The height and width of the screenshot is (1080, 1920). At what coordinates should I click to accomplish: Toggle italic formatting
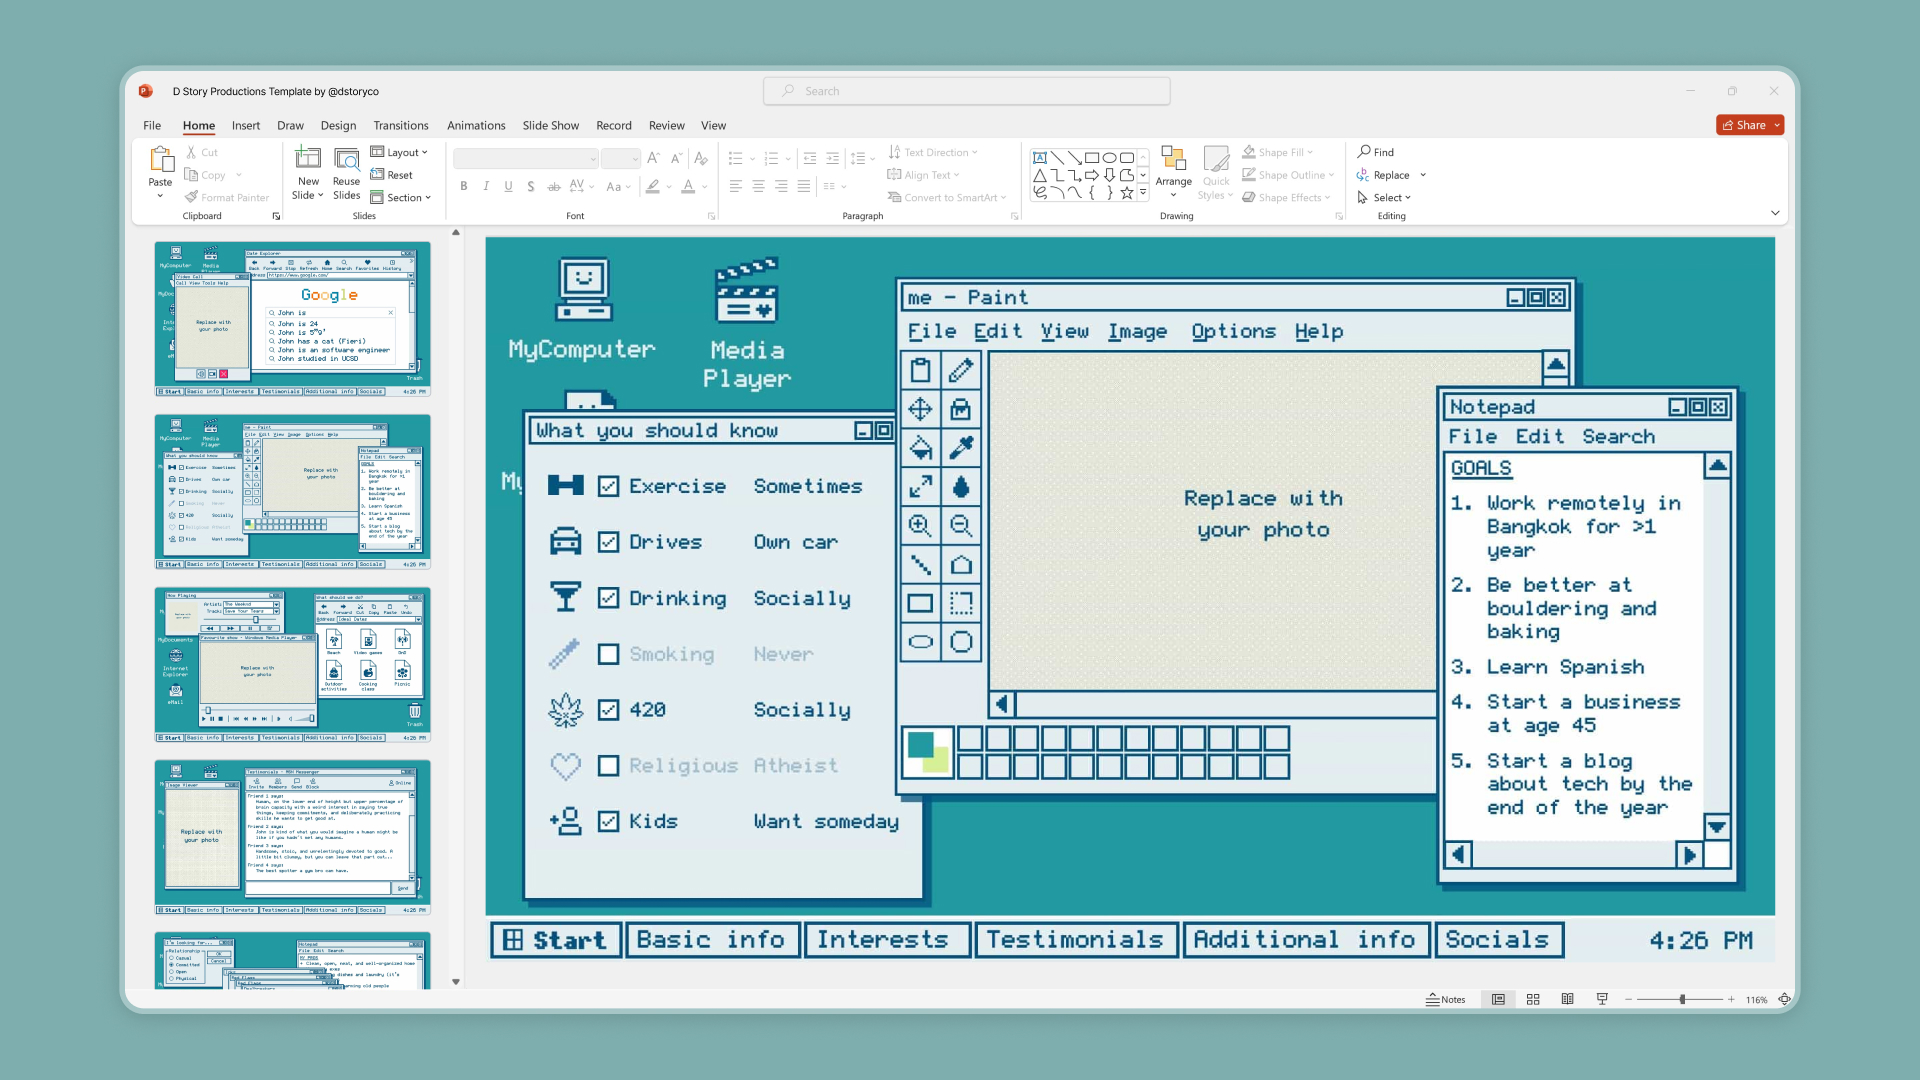(486, 186)
